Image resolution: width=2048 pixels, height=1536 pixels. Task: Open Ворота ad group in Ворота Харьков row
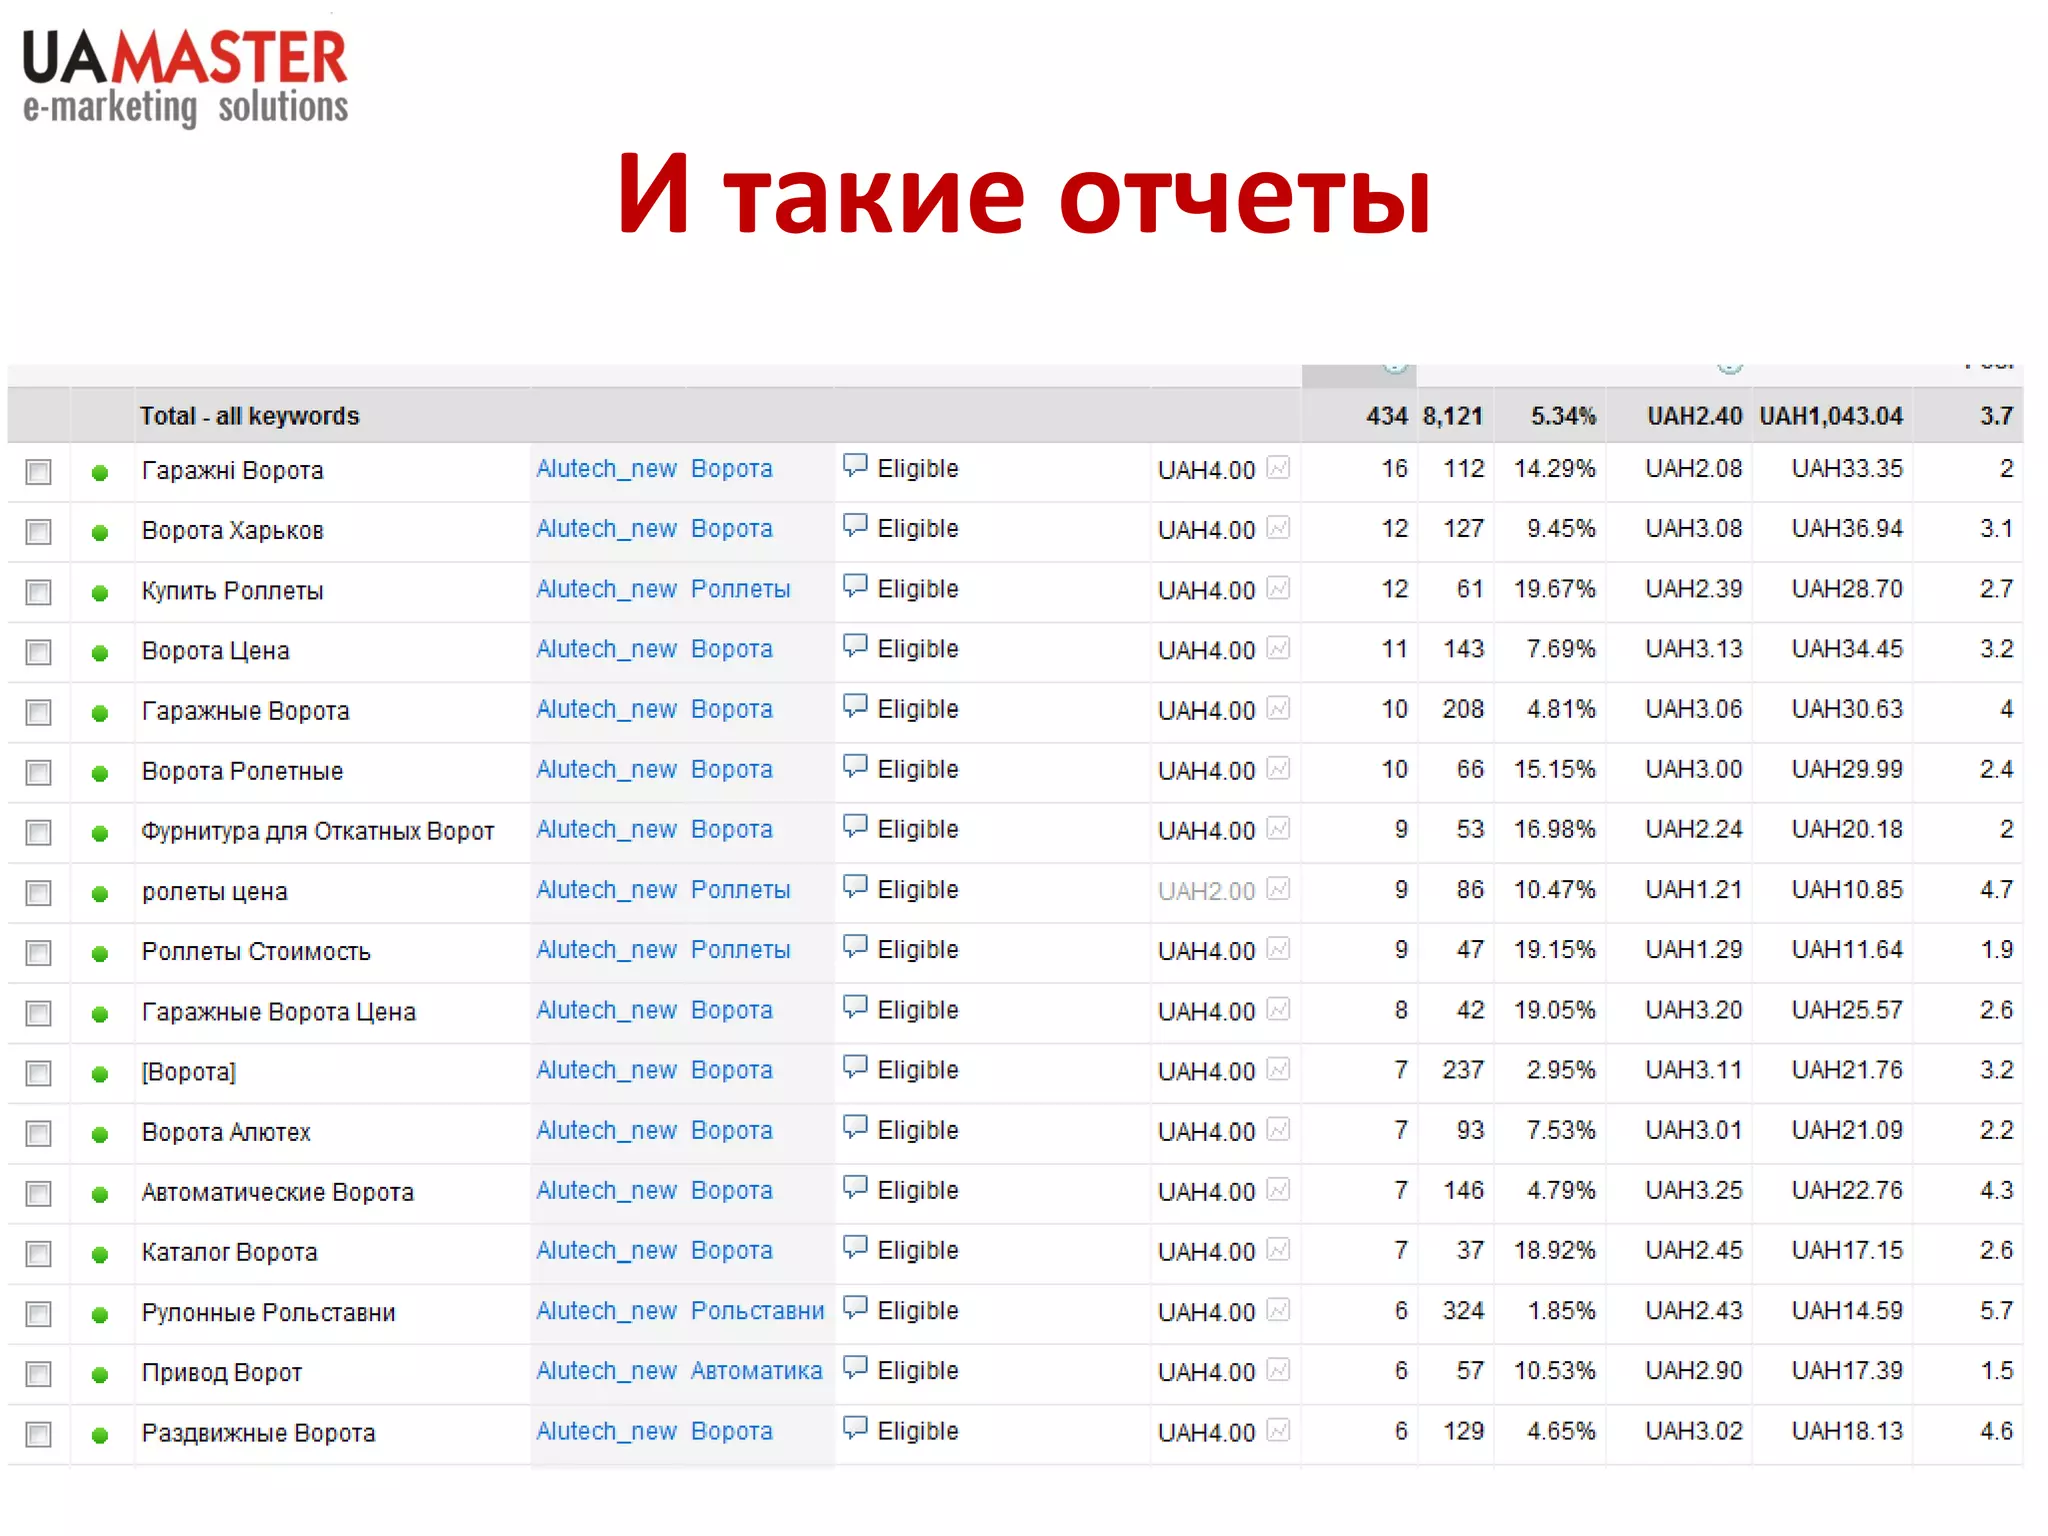[732, 529]
